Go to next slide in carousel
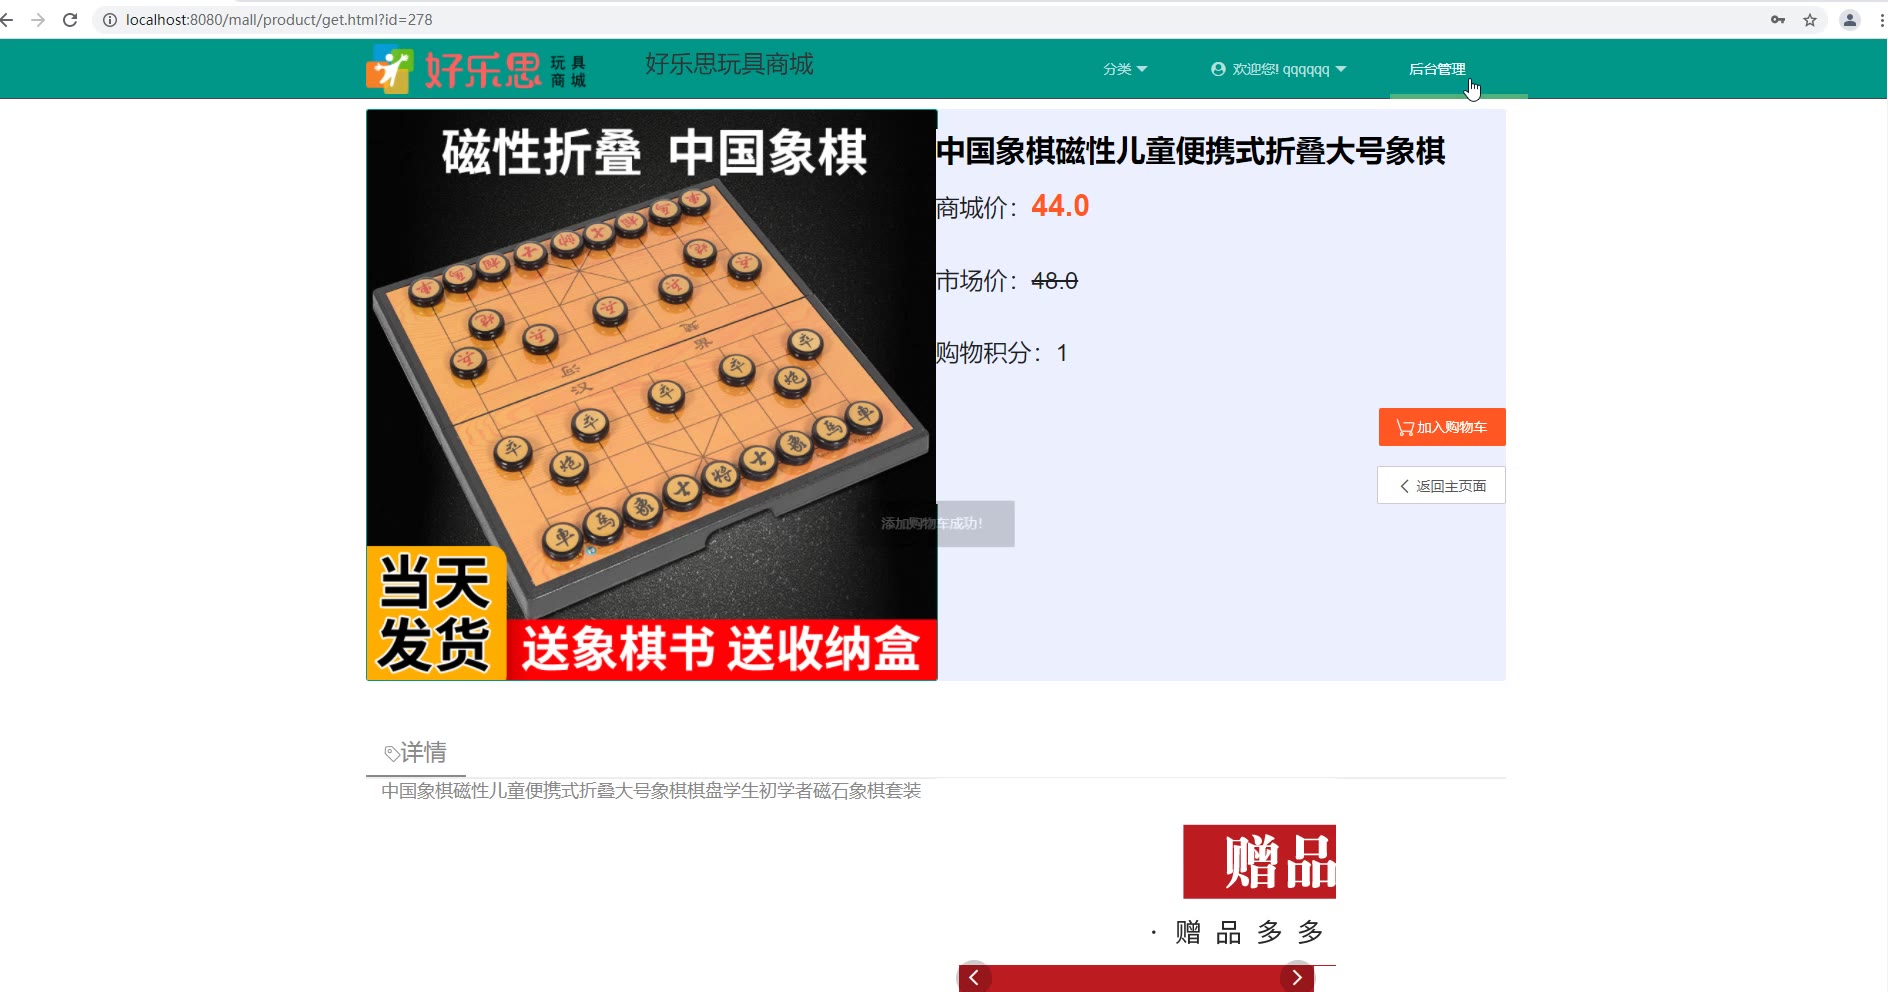Screen dimensions: 1888x992 (x=1297, y=977)
